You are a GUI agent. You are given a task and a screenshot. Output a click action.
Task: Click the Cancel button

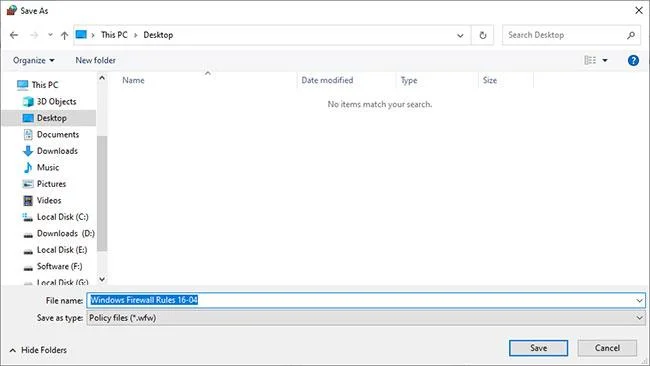point(607,348)
